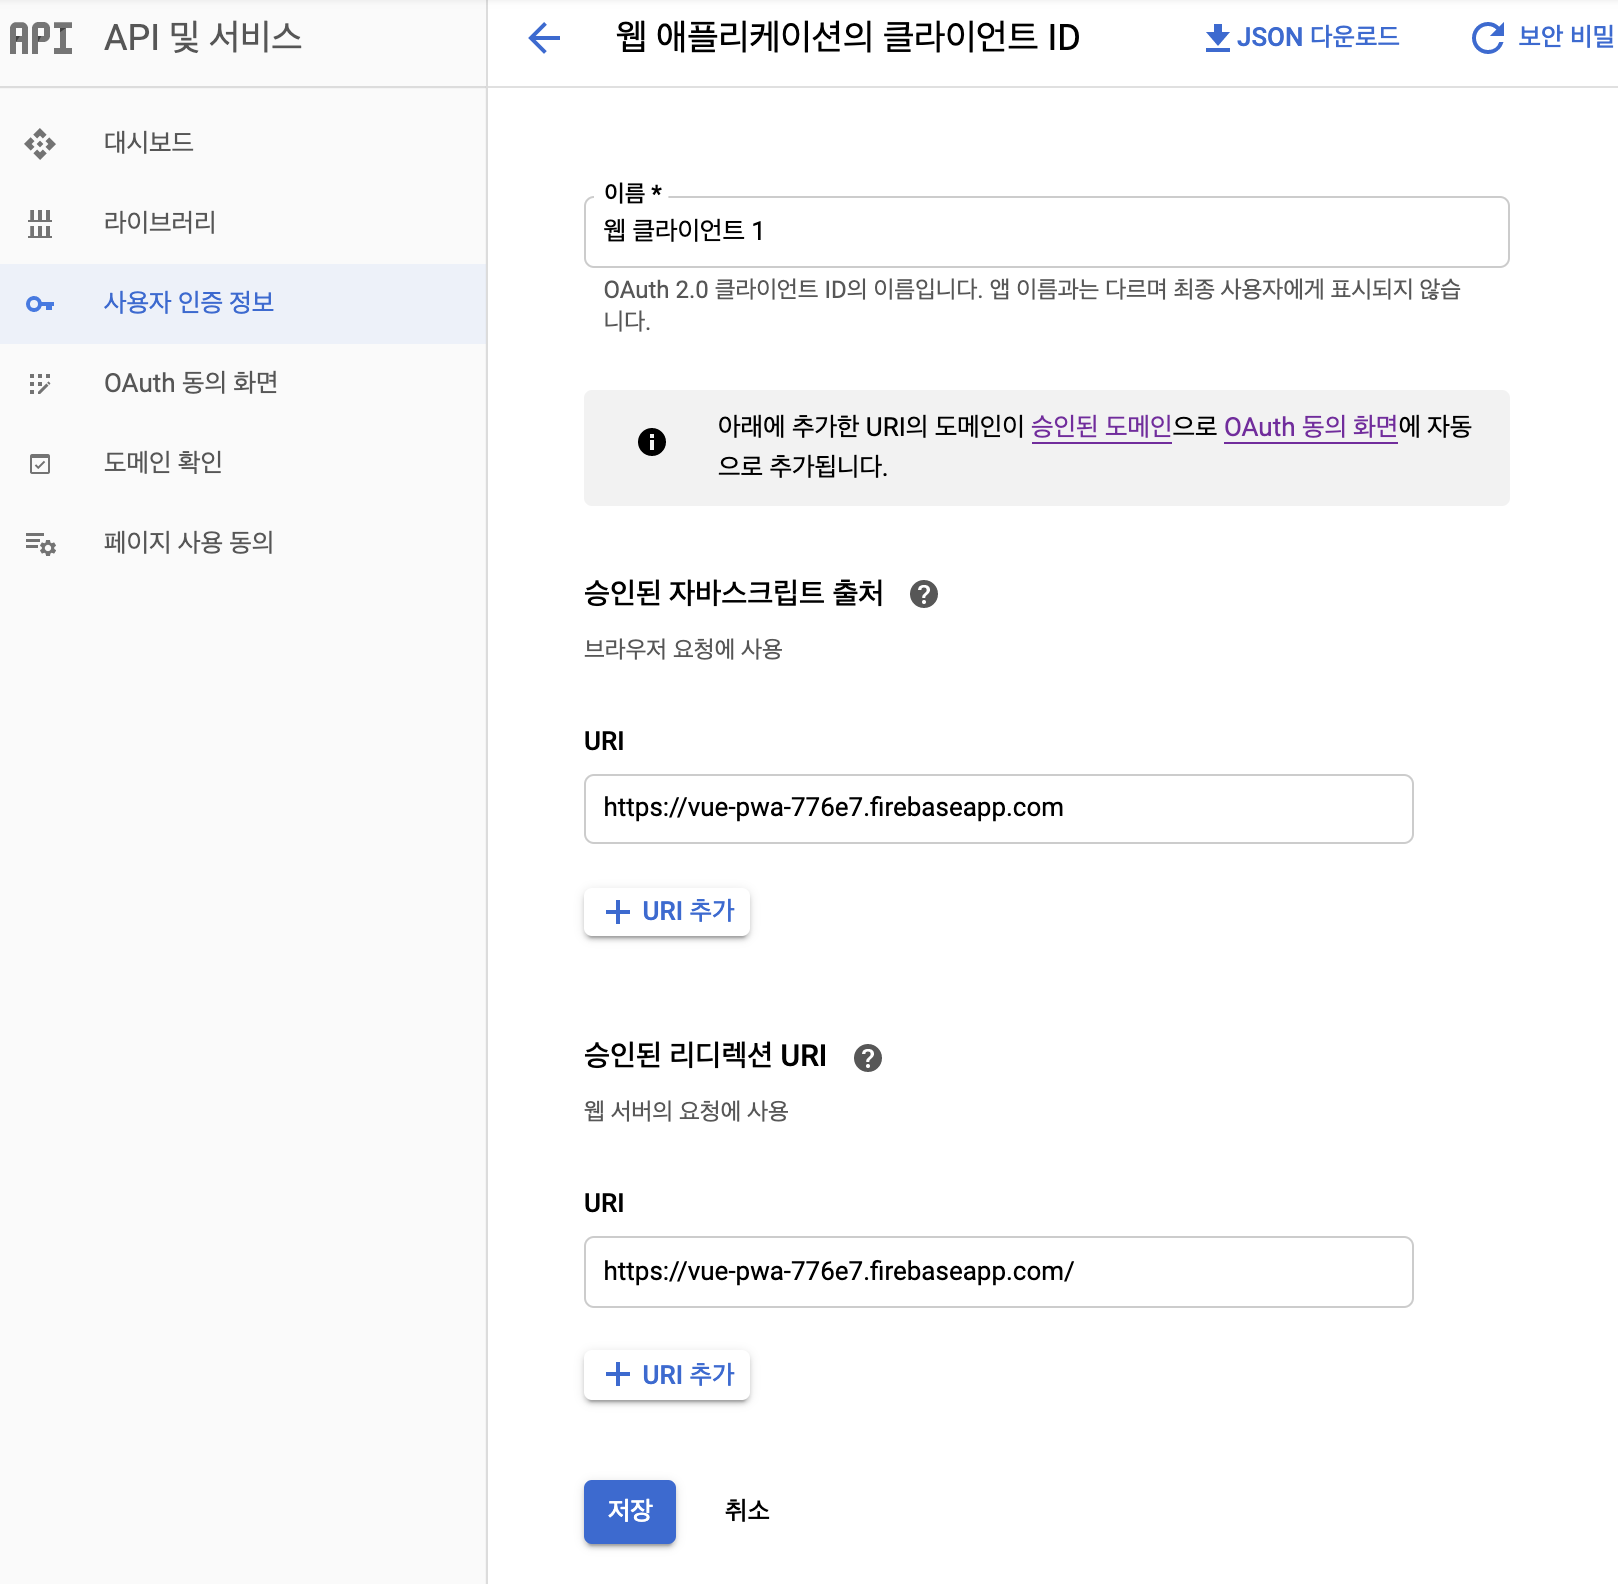This screenshot has width=1618, height=1584.
Task: Click the 웹 애플리케이션의 클라이언트 ID title
Action: tap(848, 38)
